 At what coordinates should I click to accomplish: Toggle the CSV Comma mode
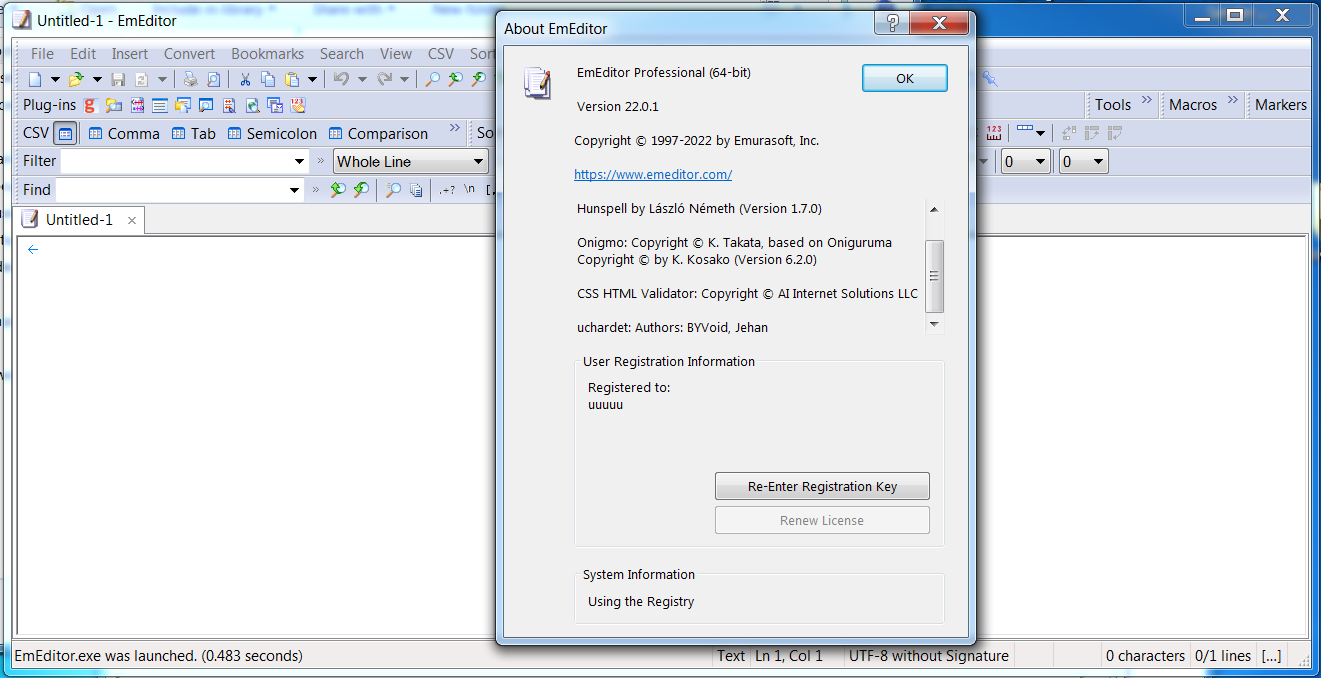(x=124, y=133)
